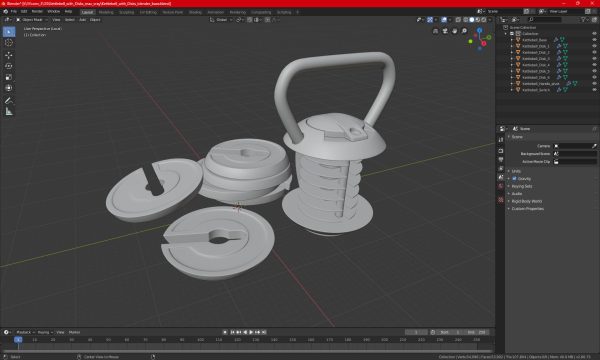Toggle the Gravity checkbox

click(x=514, y=179)
